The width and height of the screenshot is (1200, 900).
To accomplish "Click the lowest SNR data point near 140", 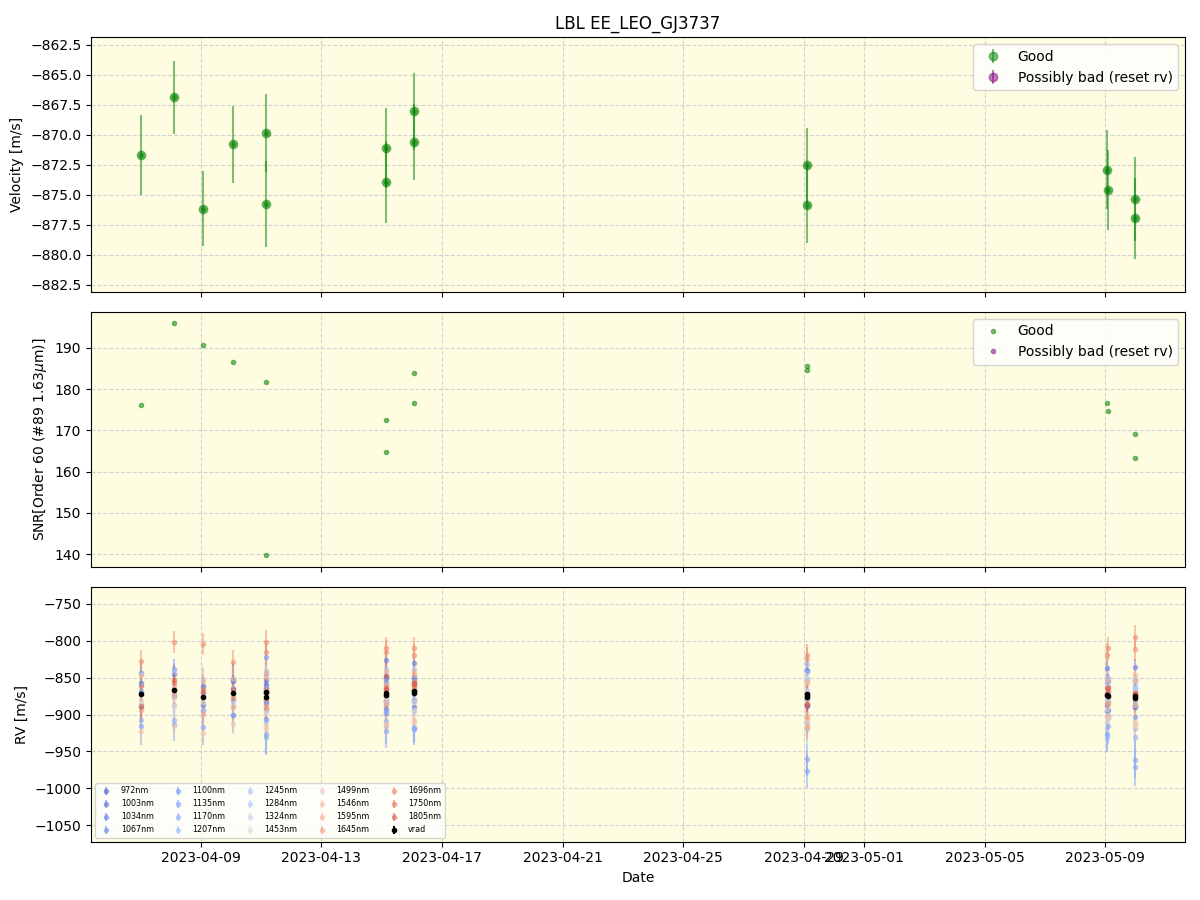I will (x=266, y=555).
